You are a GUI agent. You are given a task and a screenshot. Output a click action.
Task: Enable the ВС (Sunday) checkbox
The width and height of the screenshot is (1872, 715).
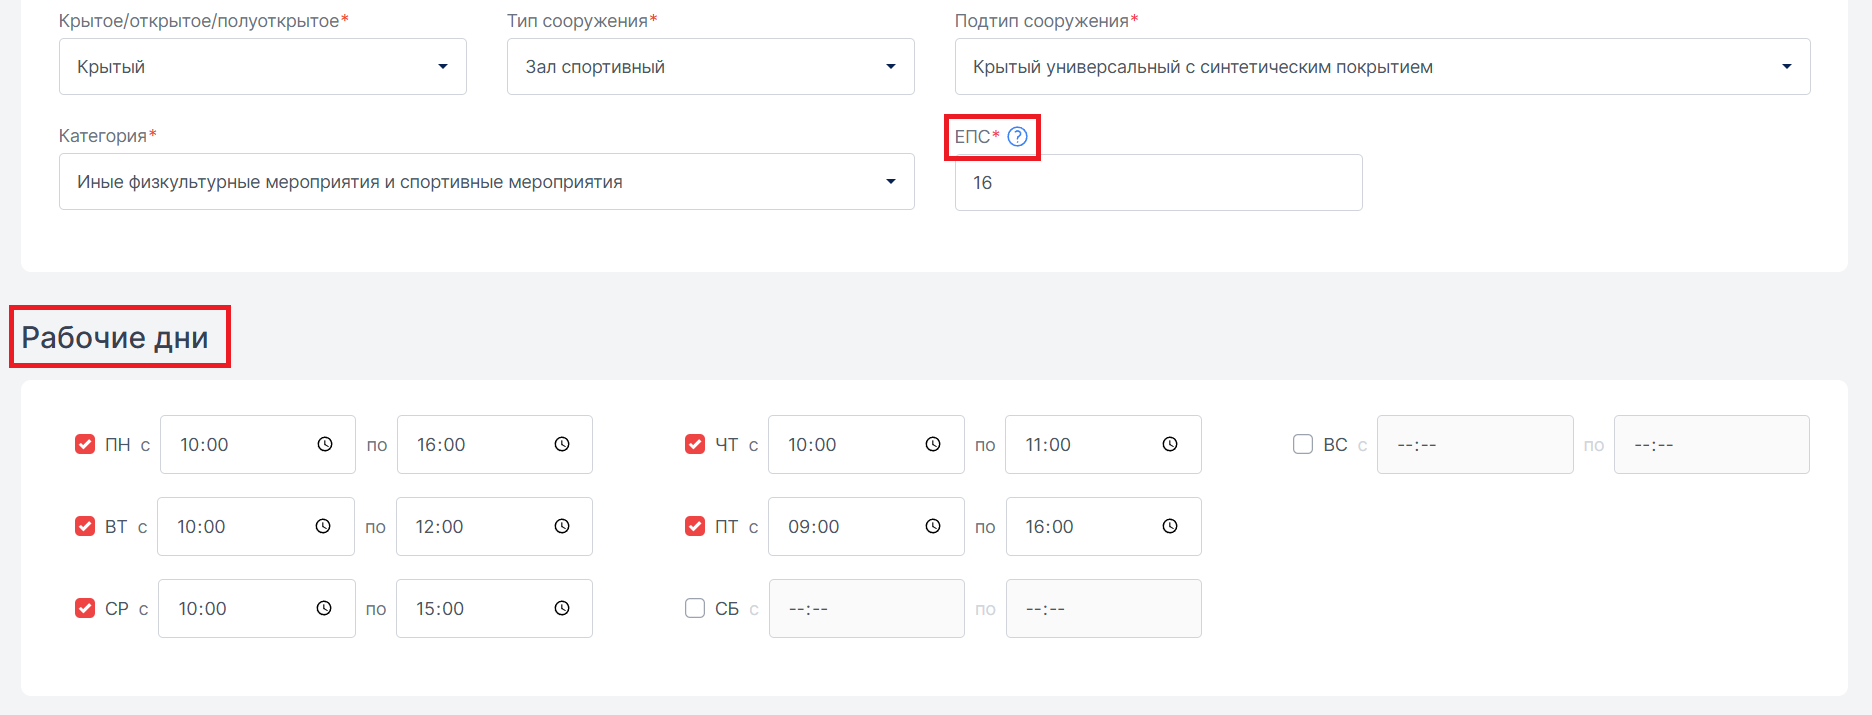pos(1303,445)
